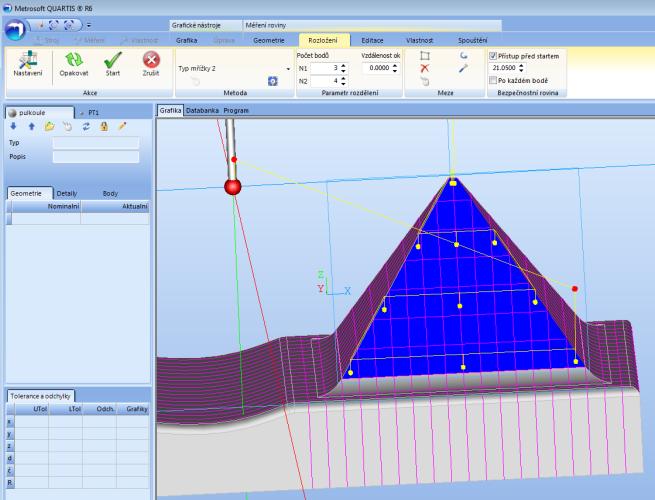Open the small dropdown arrow before PT1
This screenshot has height=500, width=655.
81,113
